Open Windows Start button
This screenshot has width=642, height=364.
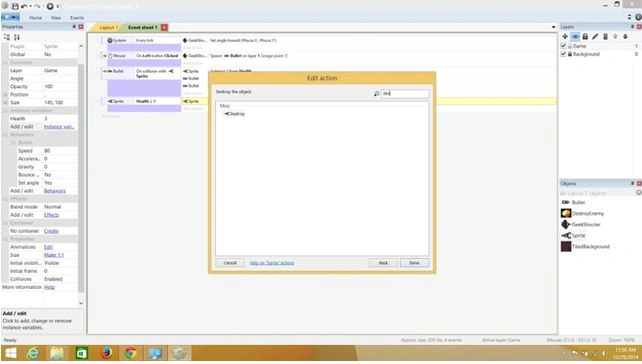click(11, 353)
